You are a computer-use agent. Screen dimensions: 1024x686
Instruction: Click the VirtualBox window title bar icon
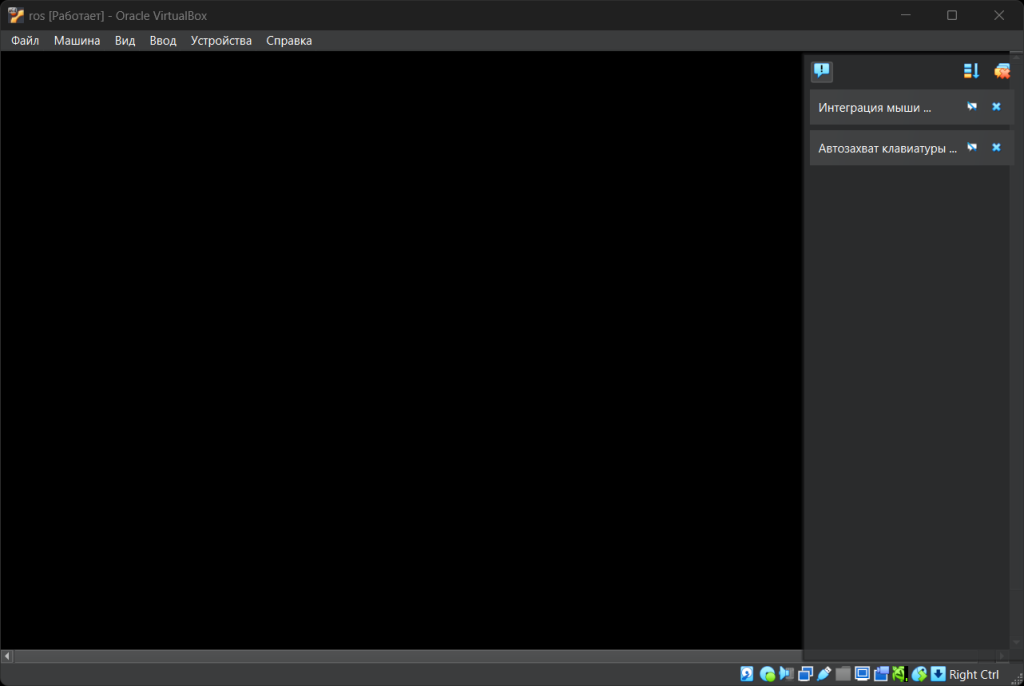[16, 15]
